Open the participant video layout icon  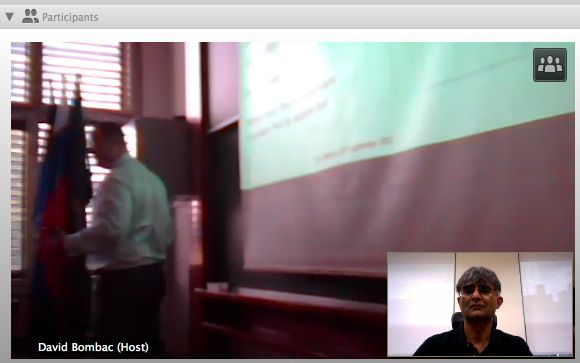(550, 65)
